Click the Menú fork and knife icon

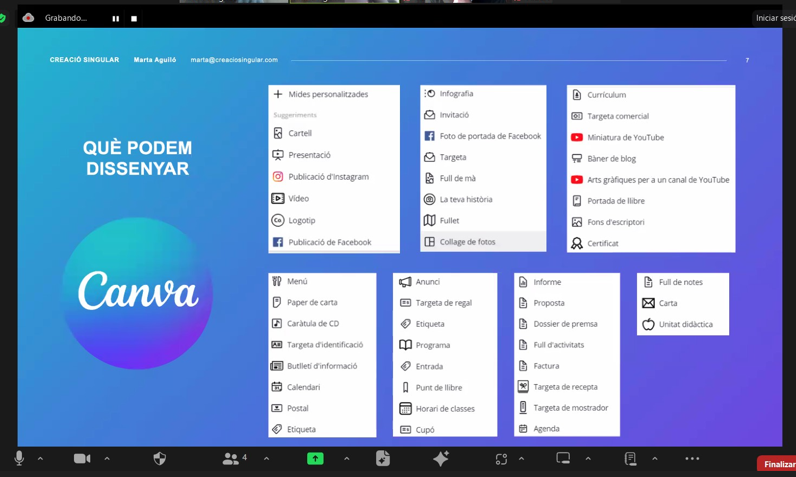(x=277, y=281)
